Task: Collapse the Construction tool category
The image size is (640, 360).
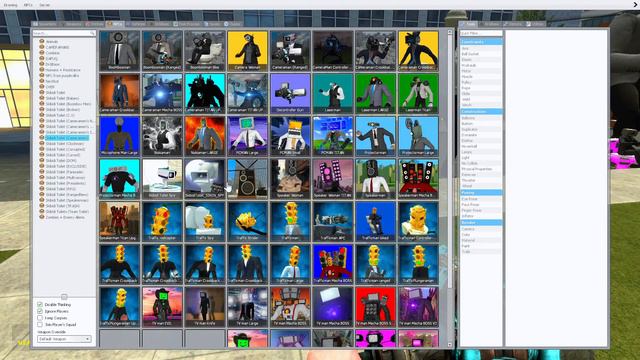Action: [x=481, y=111]
